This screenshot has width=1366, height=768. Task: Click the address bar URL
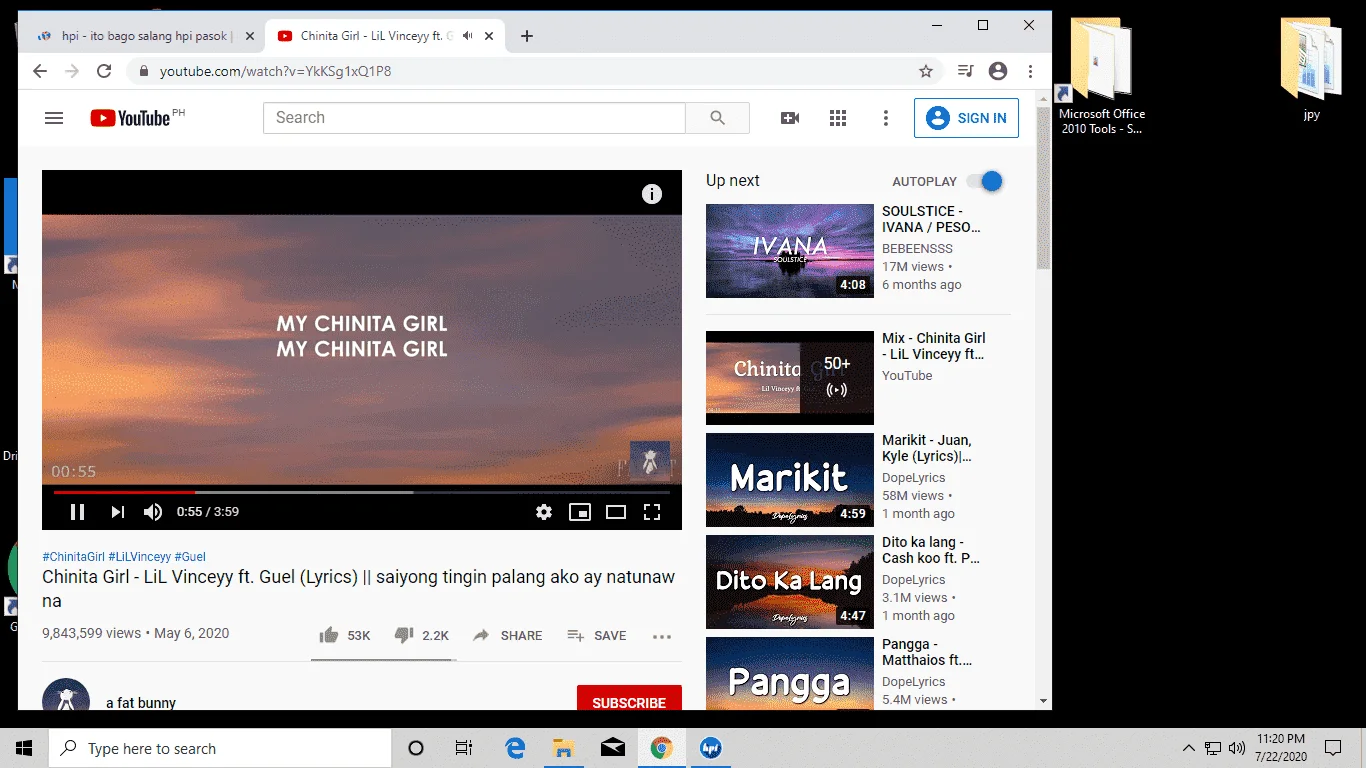coord(275,71)
